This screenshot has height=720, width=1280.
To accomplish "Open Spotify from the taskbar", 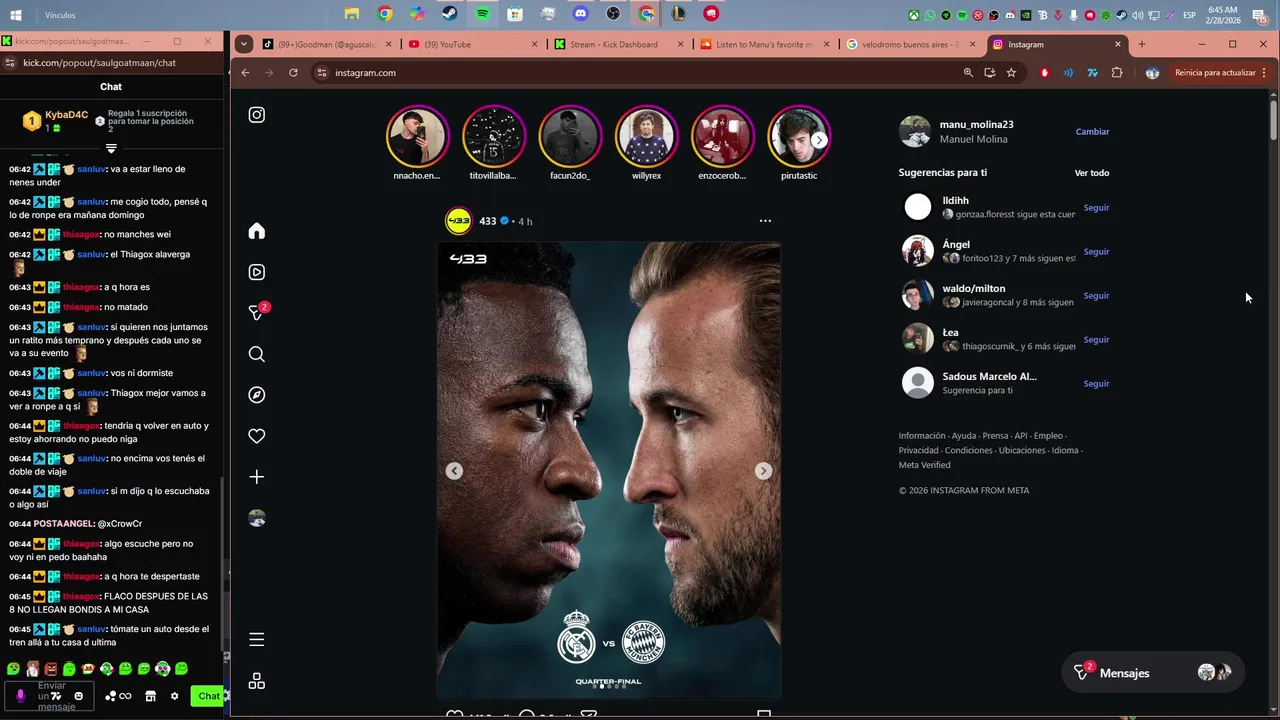I will pos(482,14).
